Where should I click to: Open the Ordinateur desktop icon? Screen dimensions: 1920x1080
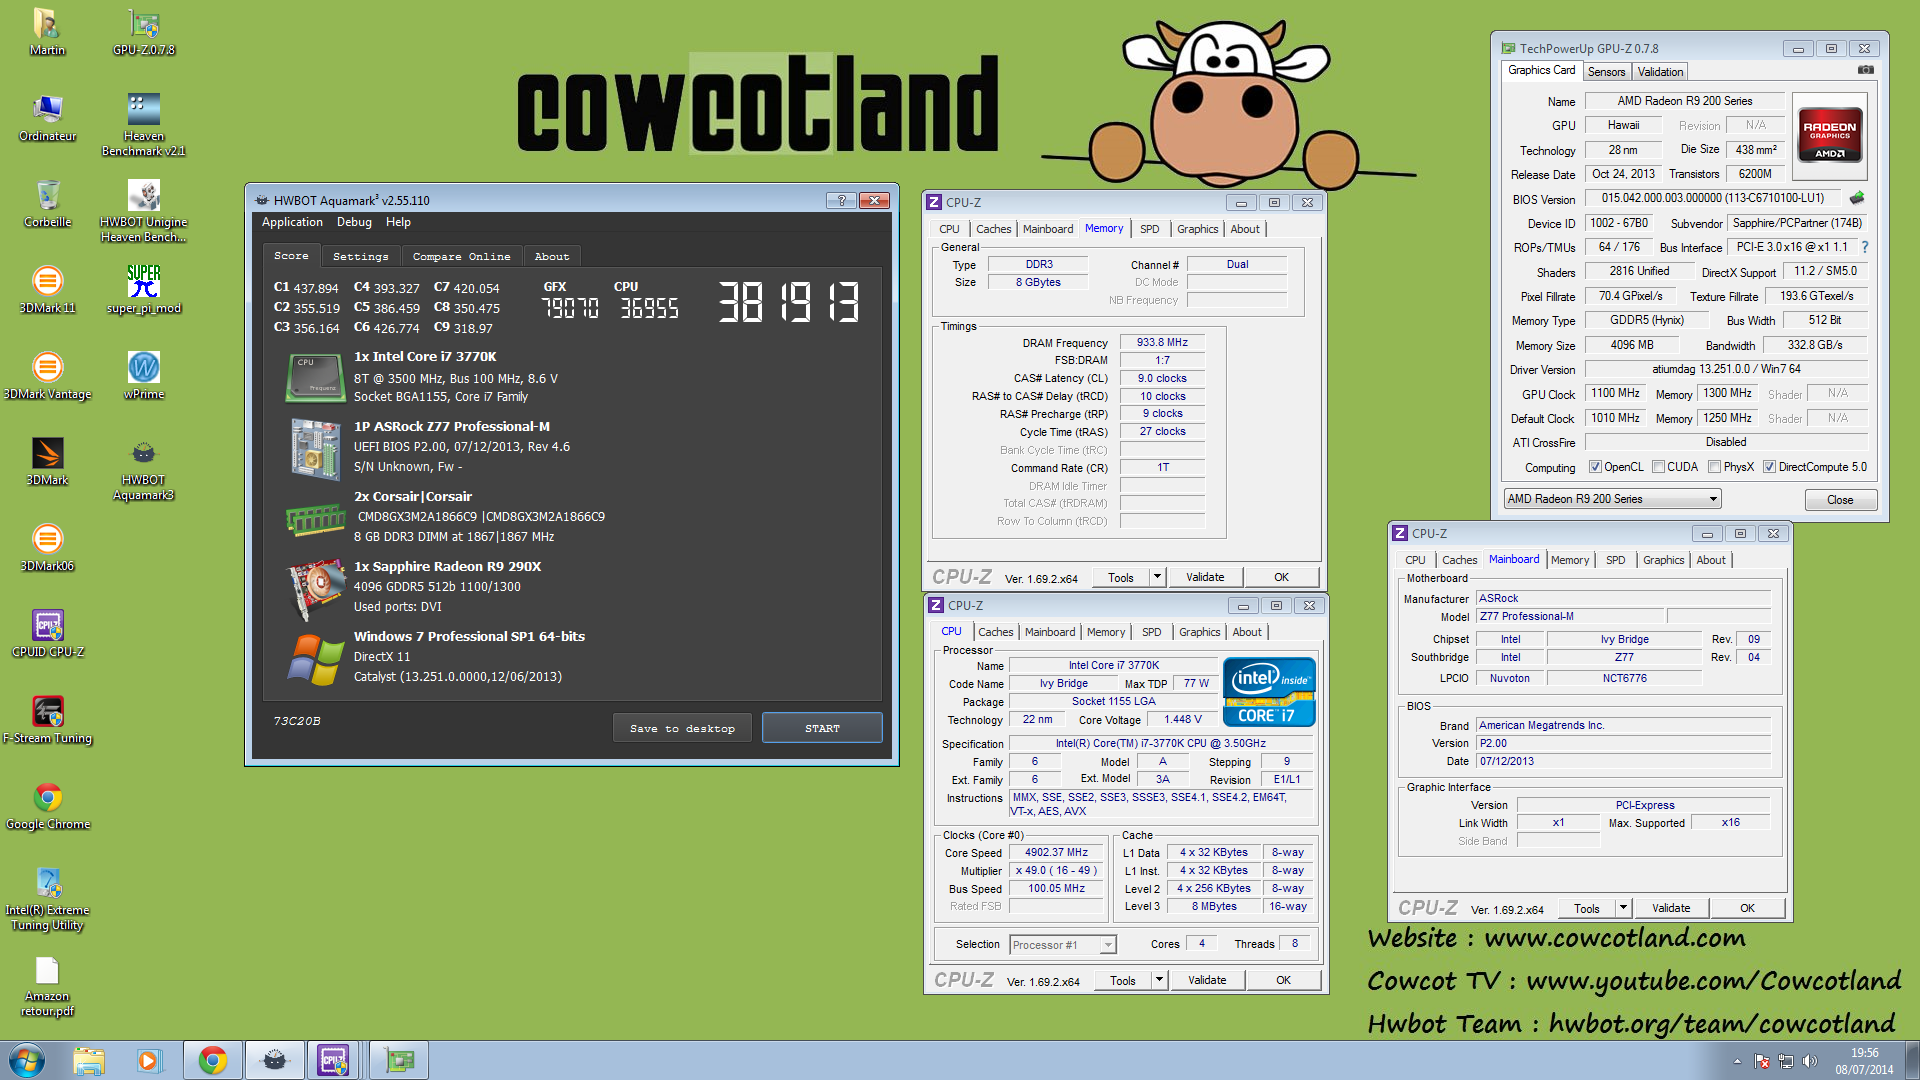point(47,118)
